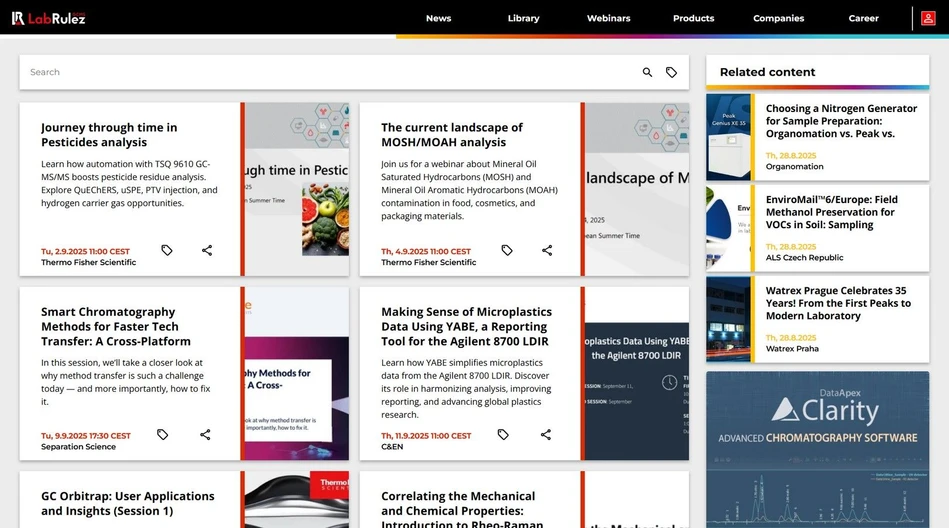The image size is (949, 528).
Task: Open Correlating the Mechanical and Chemical Properties
Action: [x=462, y=510]
